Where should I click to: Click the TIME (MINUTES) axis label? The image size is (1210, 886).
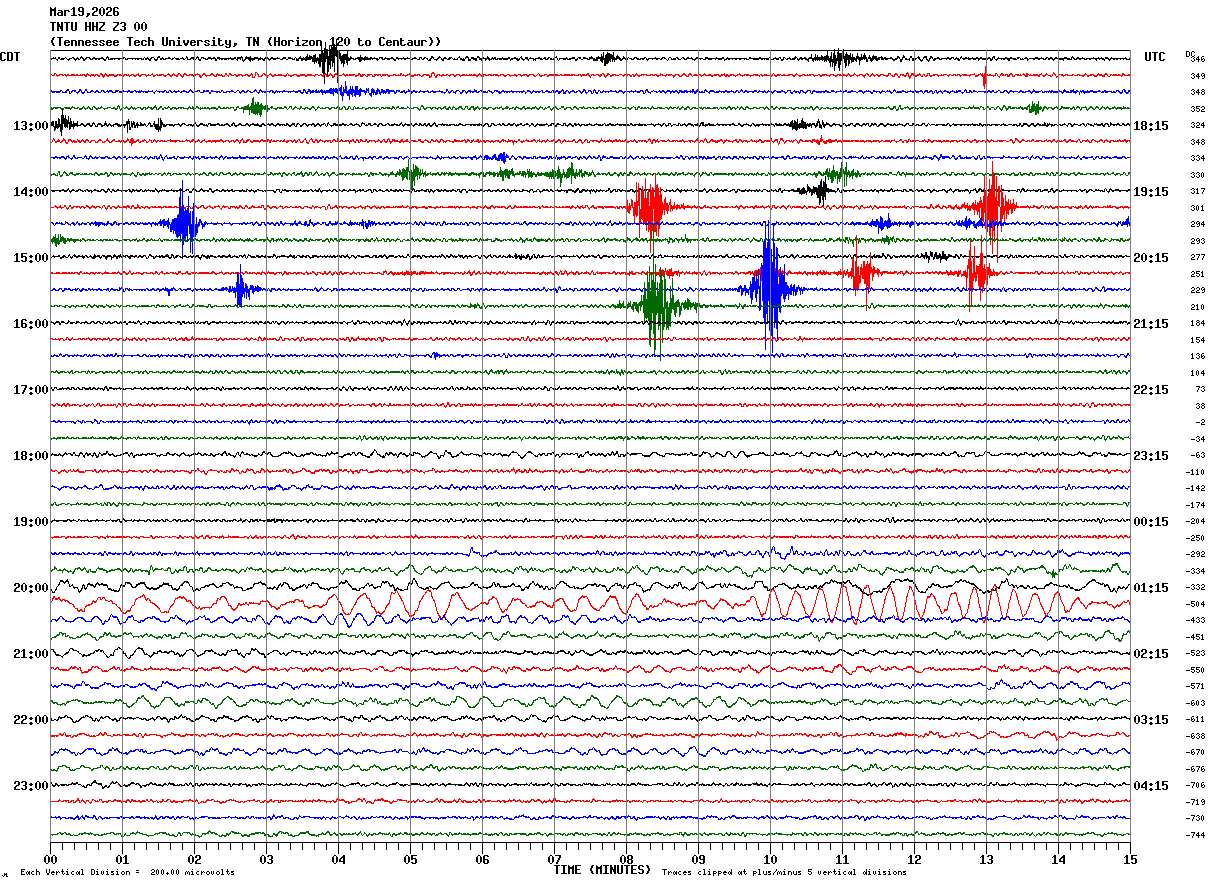[602, 870]
